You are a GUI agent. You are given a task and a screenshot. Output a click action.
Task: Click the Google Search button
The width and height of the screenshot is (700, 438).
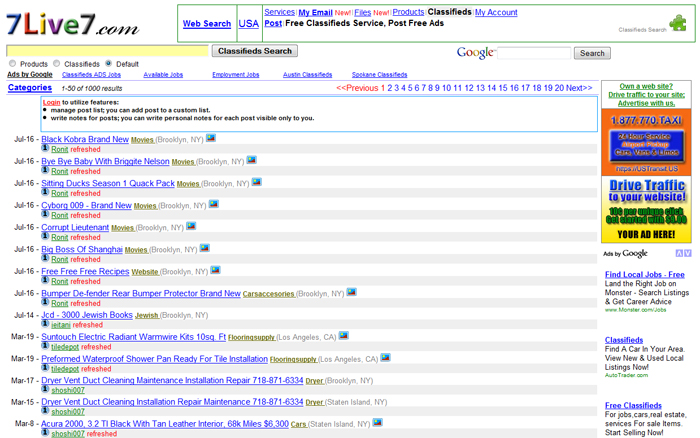(x=592, y=53)
